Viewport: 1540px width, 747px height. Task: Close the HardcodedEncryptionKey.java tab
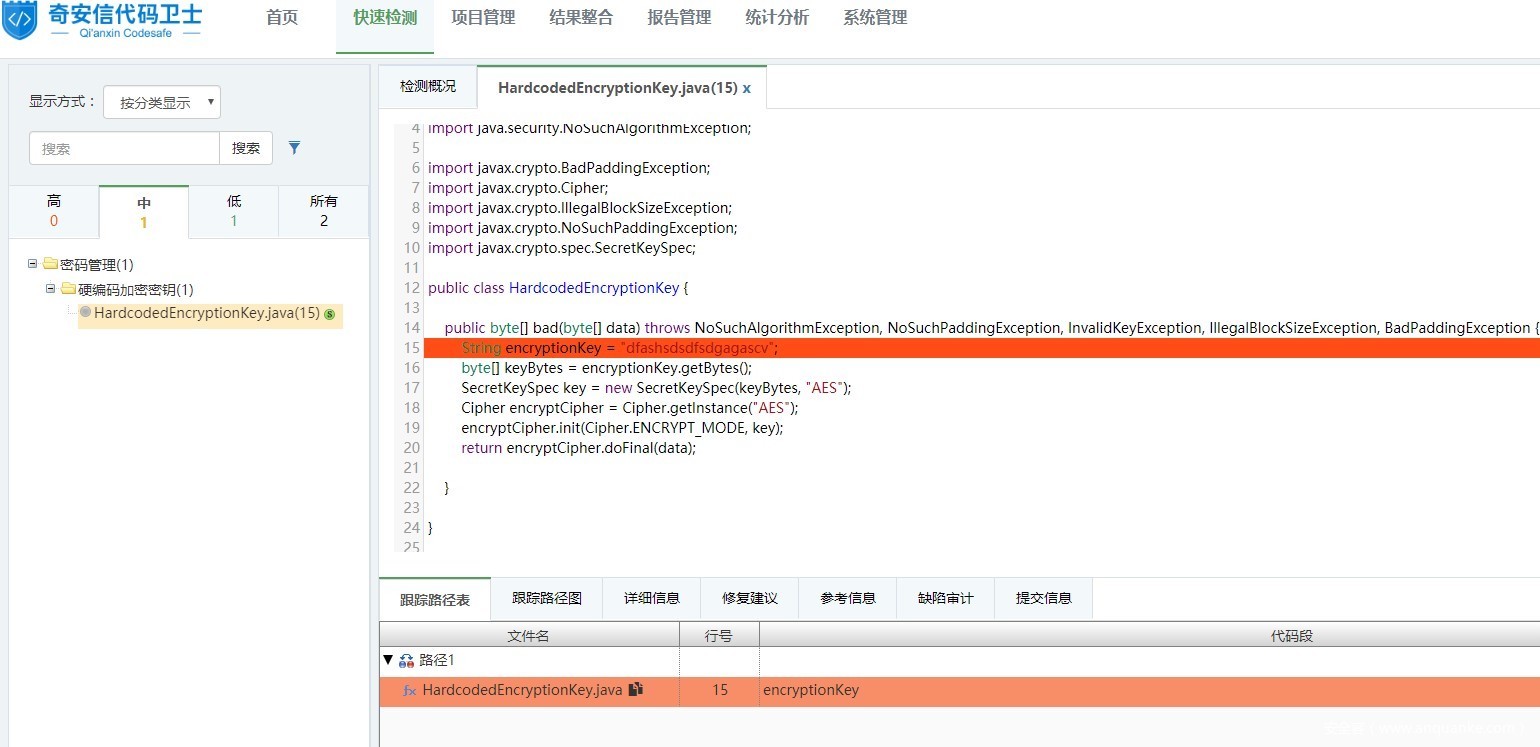(746, 88)
